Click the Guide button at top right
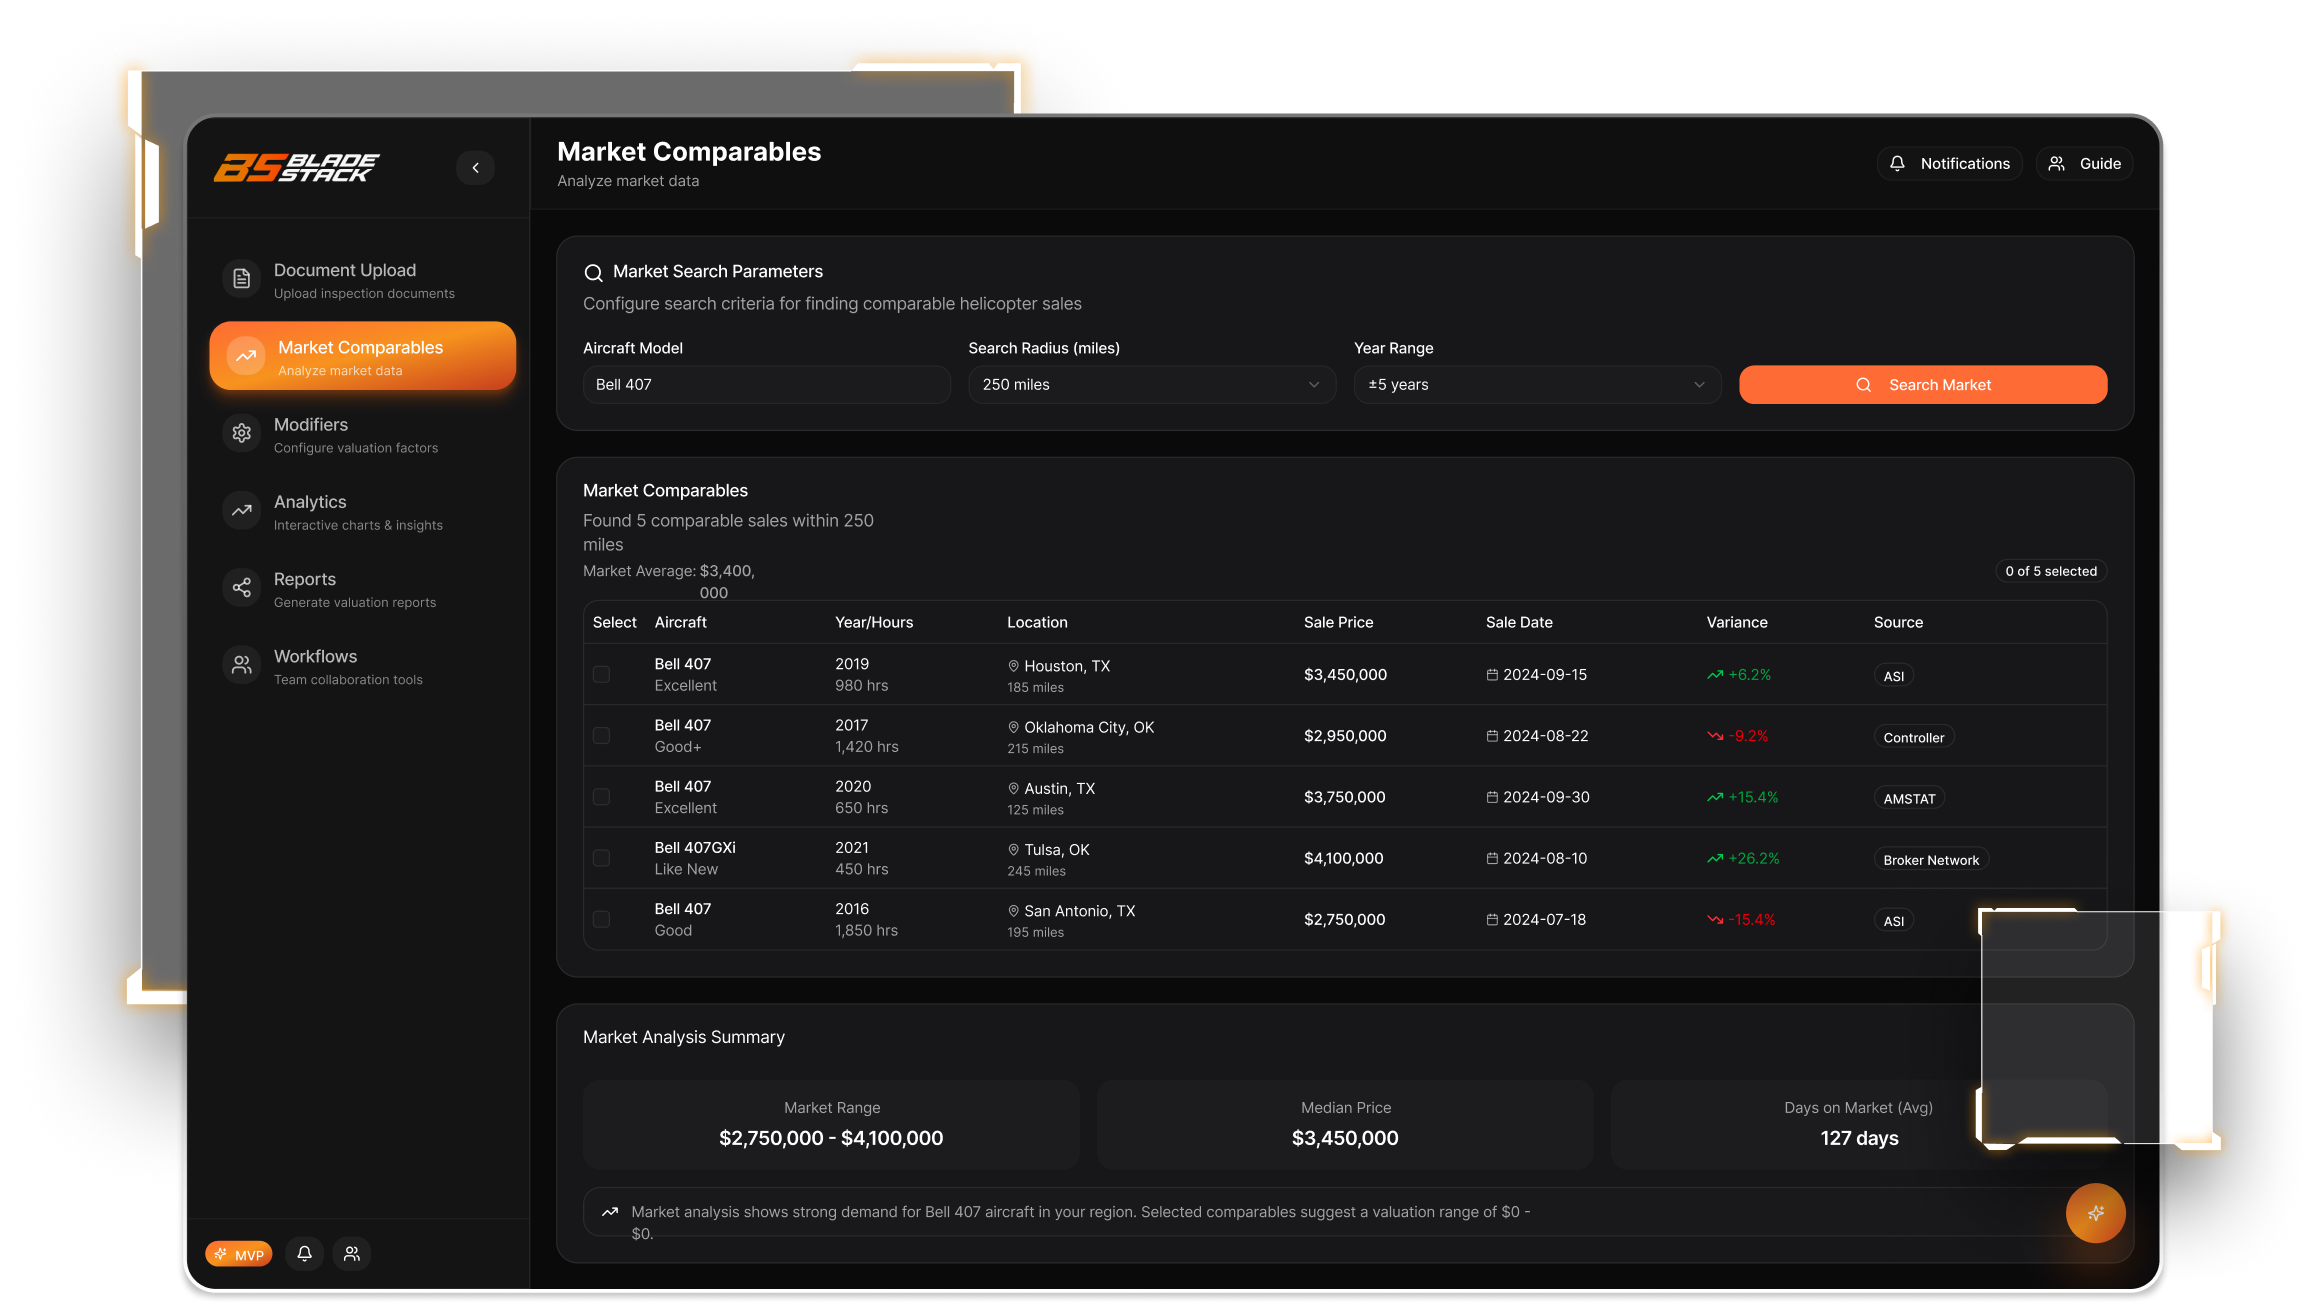The height and width of the screenshot is (1308, 2314). (2084, 164)
